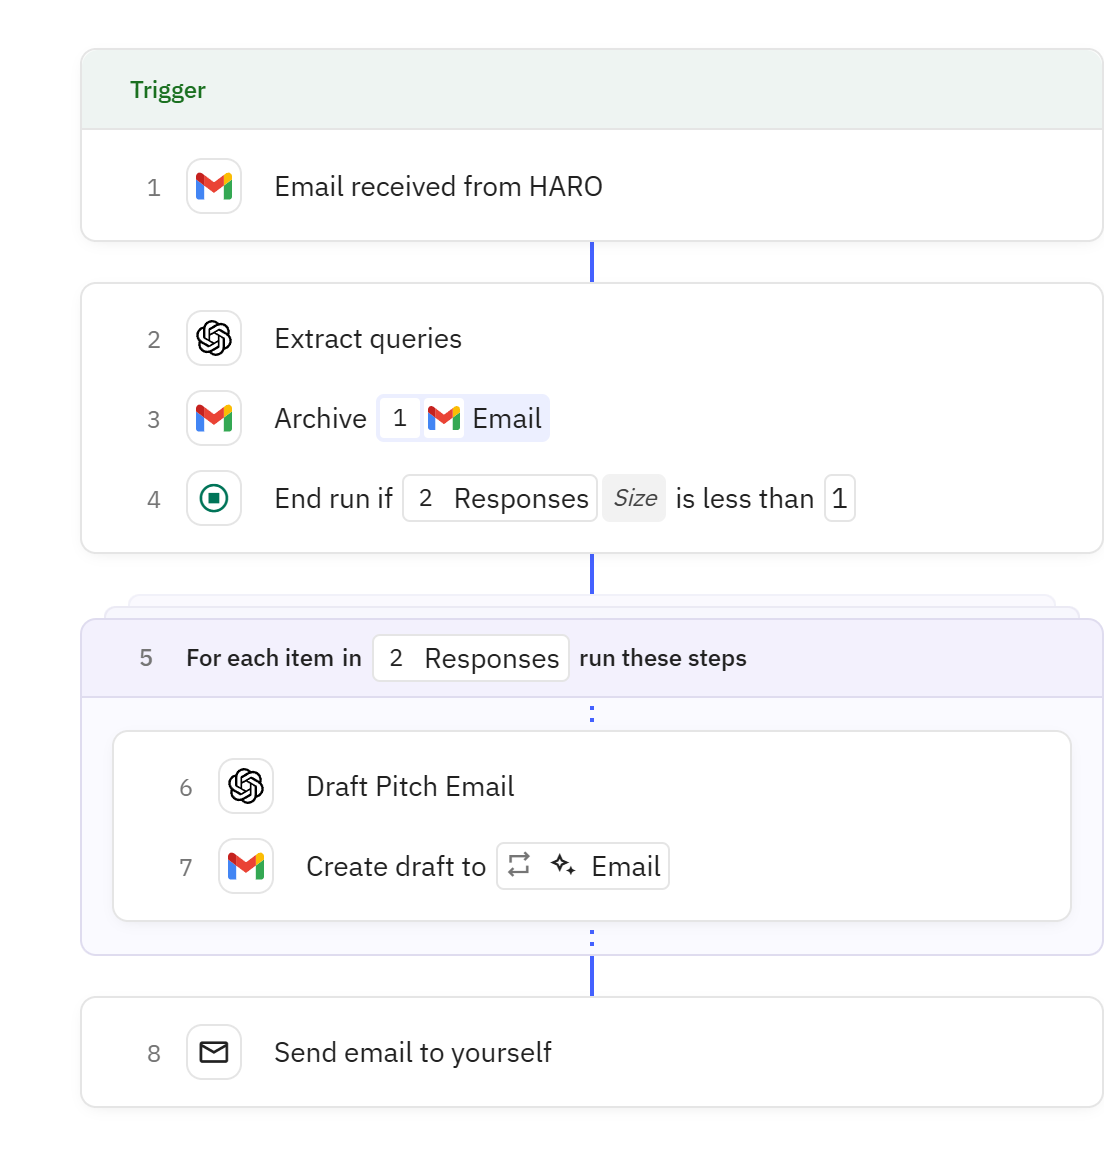The width and height of the screenshot is (1104, 1156).
Task: Click the Email received from HARO step
Action: (438, 186)
